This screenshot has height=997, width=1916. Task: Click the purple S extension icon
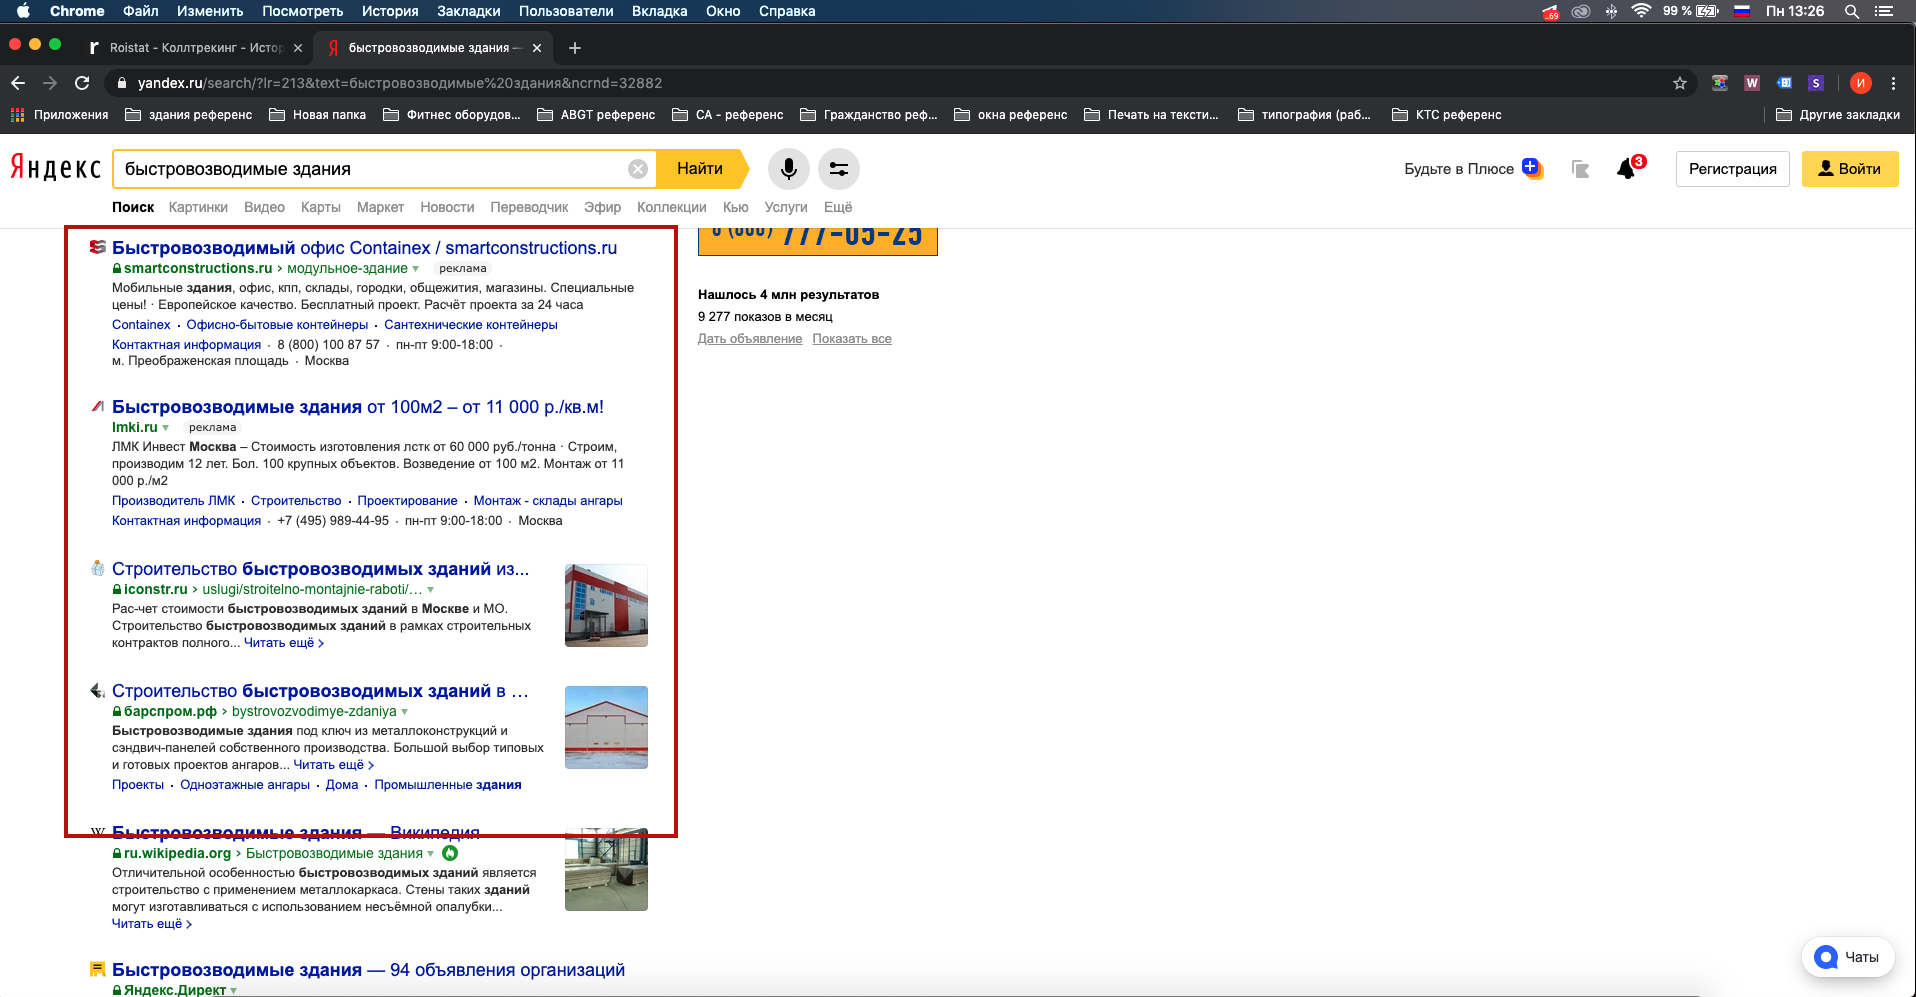pos(1816,83)
